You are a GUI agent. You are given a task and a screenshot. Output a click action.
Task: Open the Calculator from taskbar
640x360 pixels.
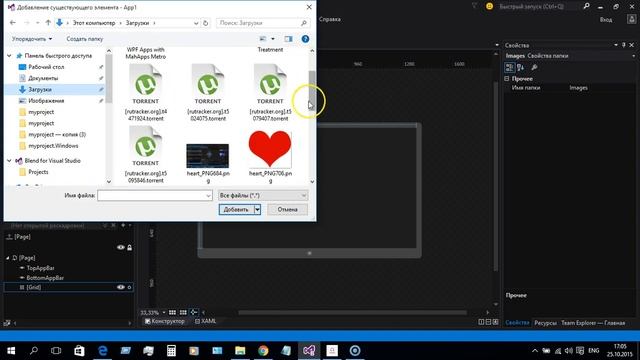(x=171, y=351)
